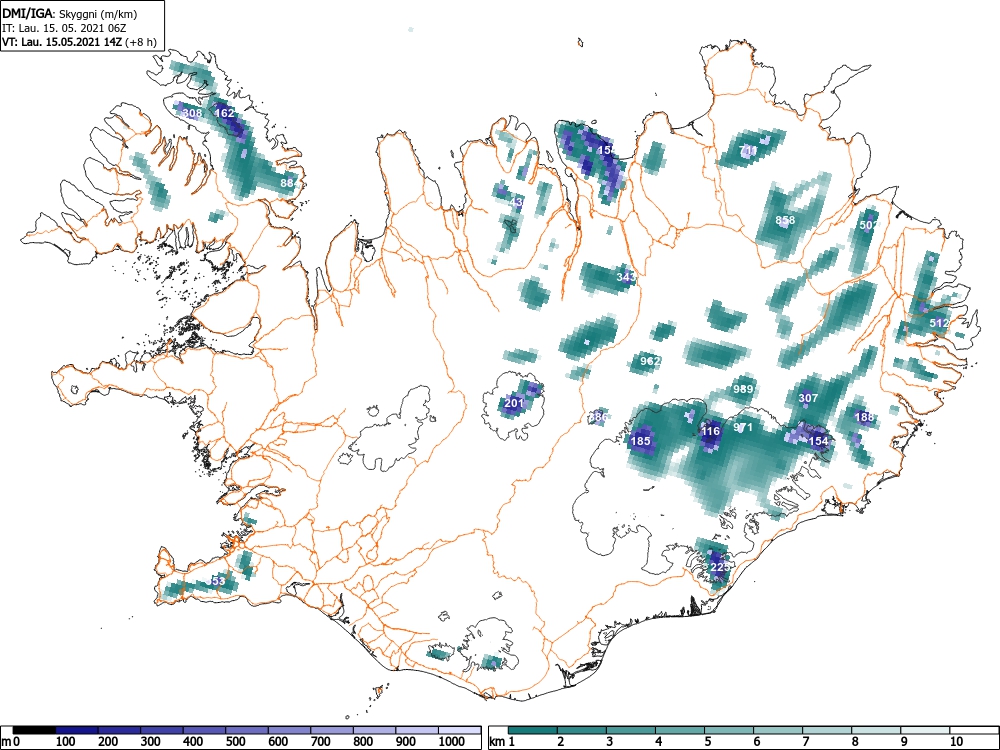Click the '100' label on the metre scale
The height and width of the screenshot is (750, 1000).
(x=66, y=741)
